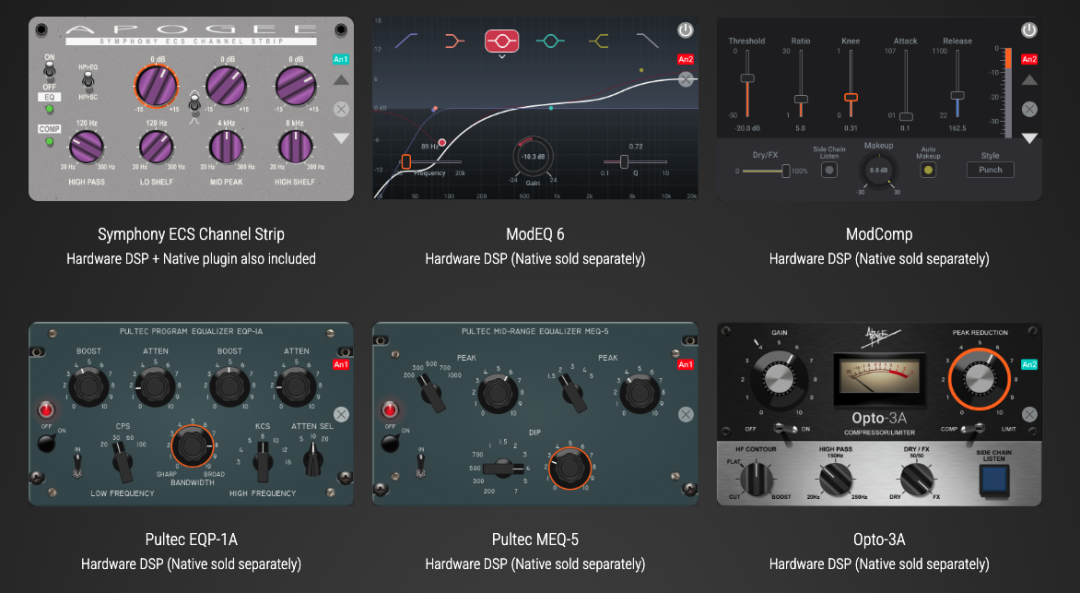Click the HF Contour knob on Opto-3A
1080x593 pixels.
pyautogui.click(x=756, y=477)
